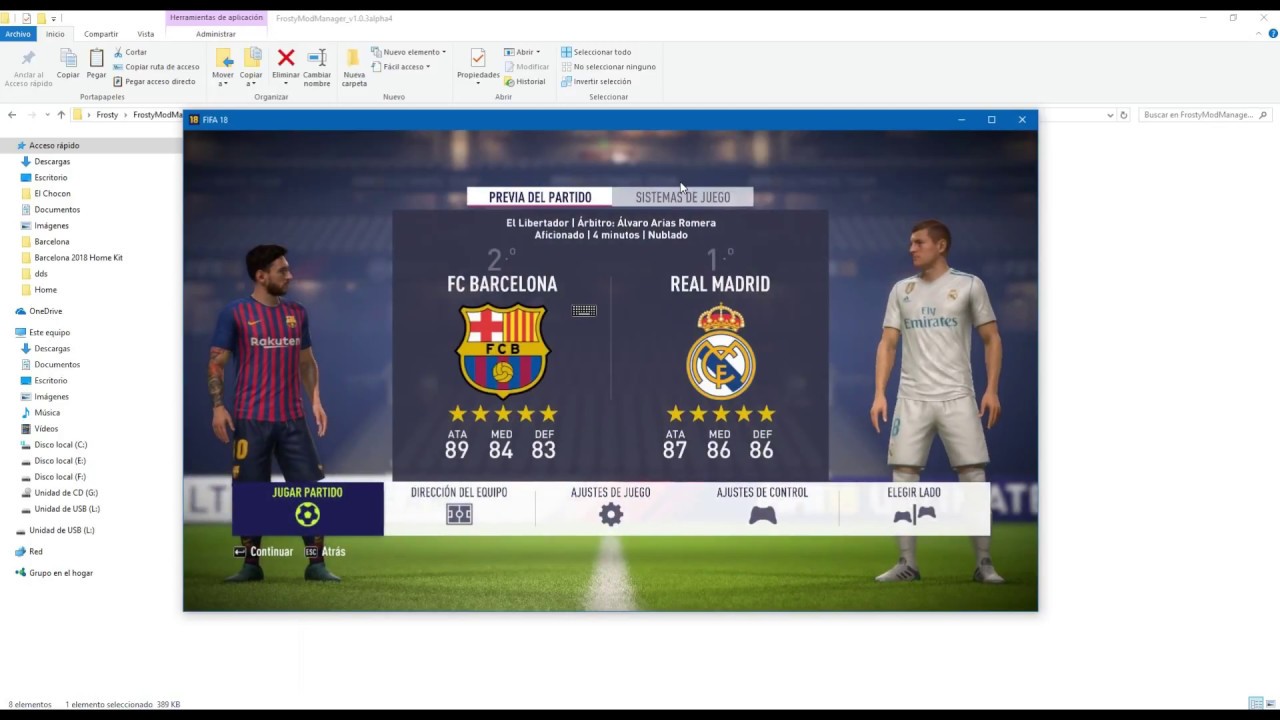Expand the Nuevo elemento dropdown
The width and height of the screenshot is (1280, 720).
(x=409, y=52)
